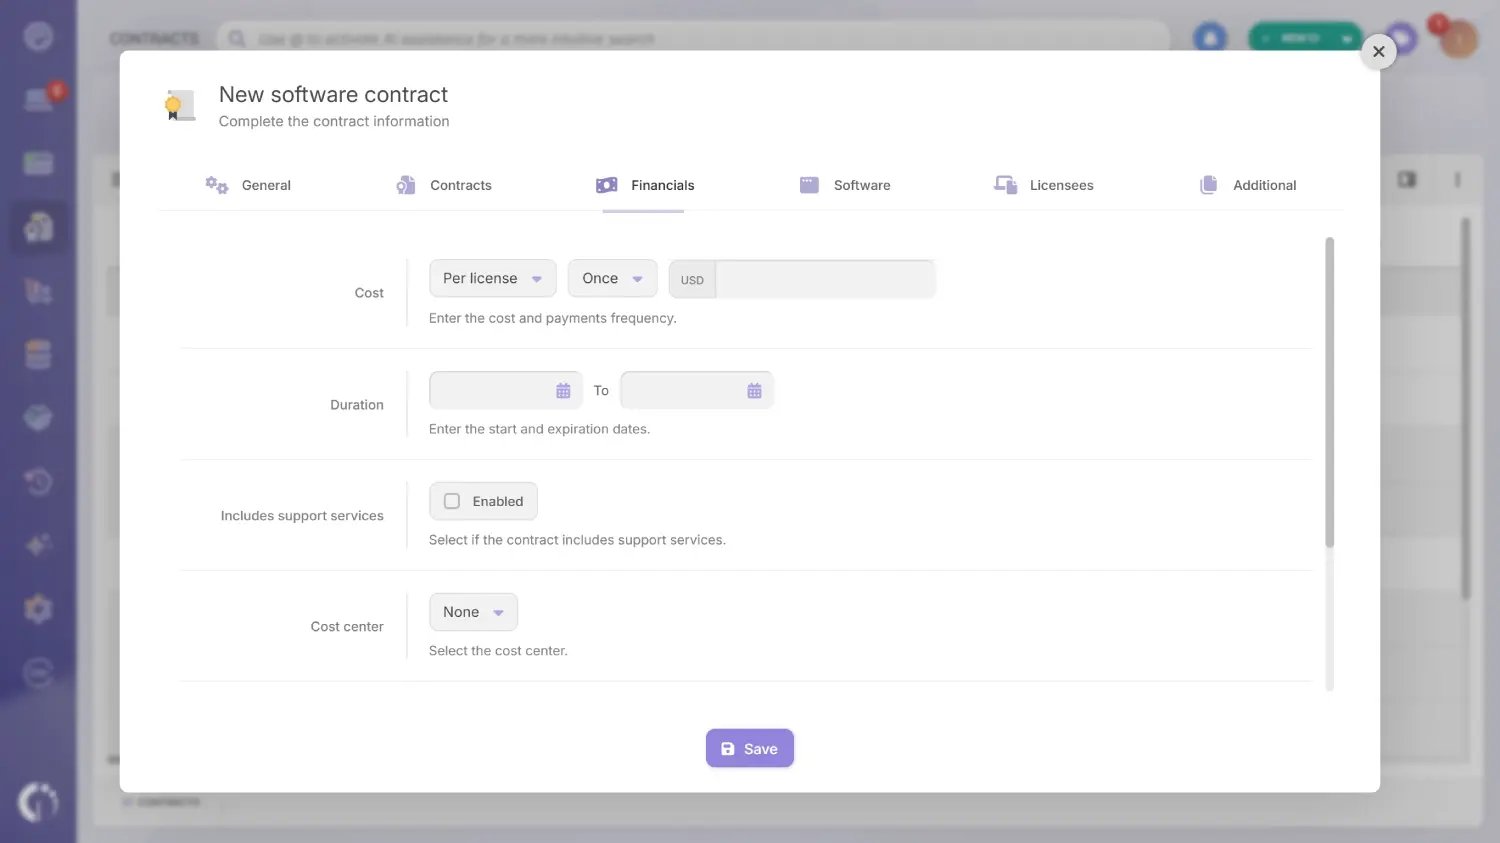Click the sidebar gear settings icon
Screen dimensions: 1500x843
click(x=38, y=608)
